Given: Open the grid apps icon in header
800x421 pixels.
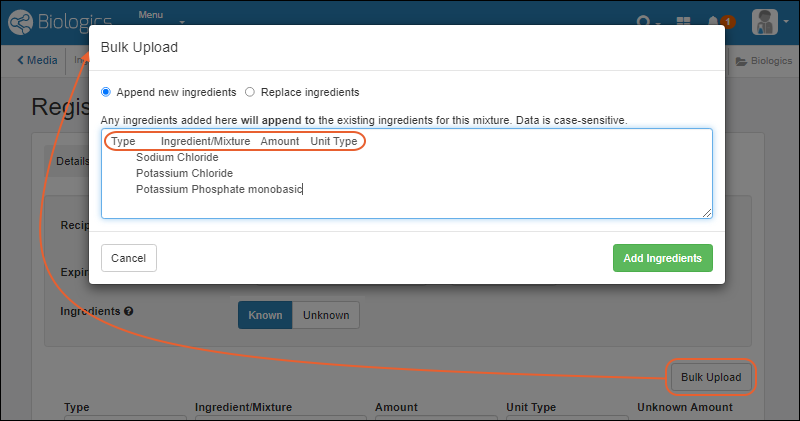Looking at the screenshot, I should [684, 21].
